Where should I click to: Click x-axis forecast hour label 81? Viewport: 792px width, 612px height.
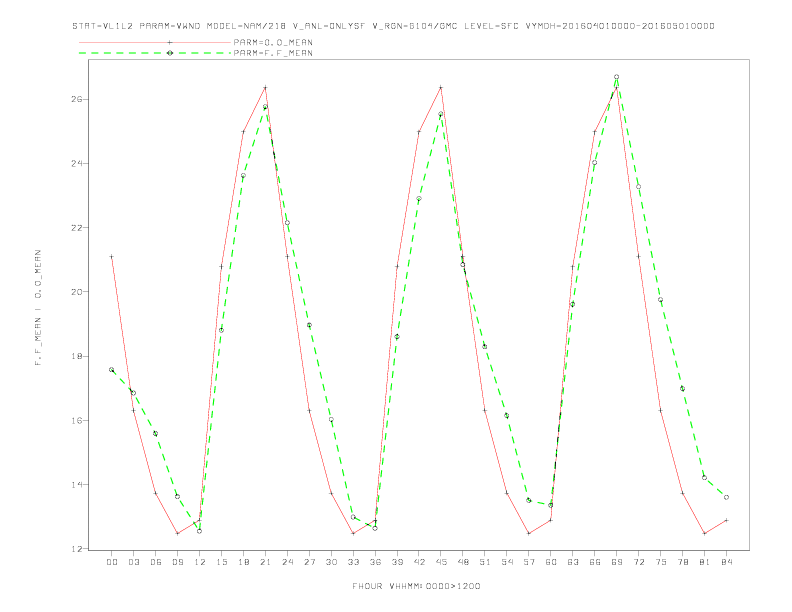(705, 562)
